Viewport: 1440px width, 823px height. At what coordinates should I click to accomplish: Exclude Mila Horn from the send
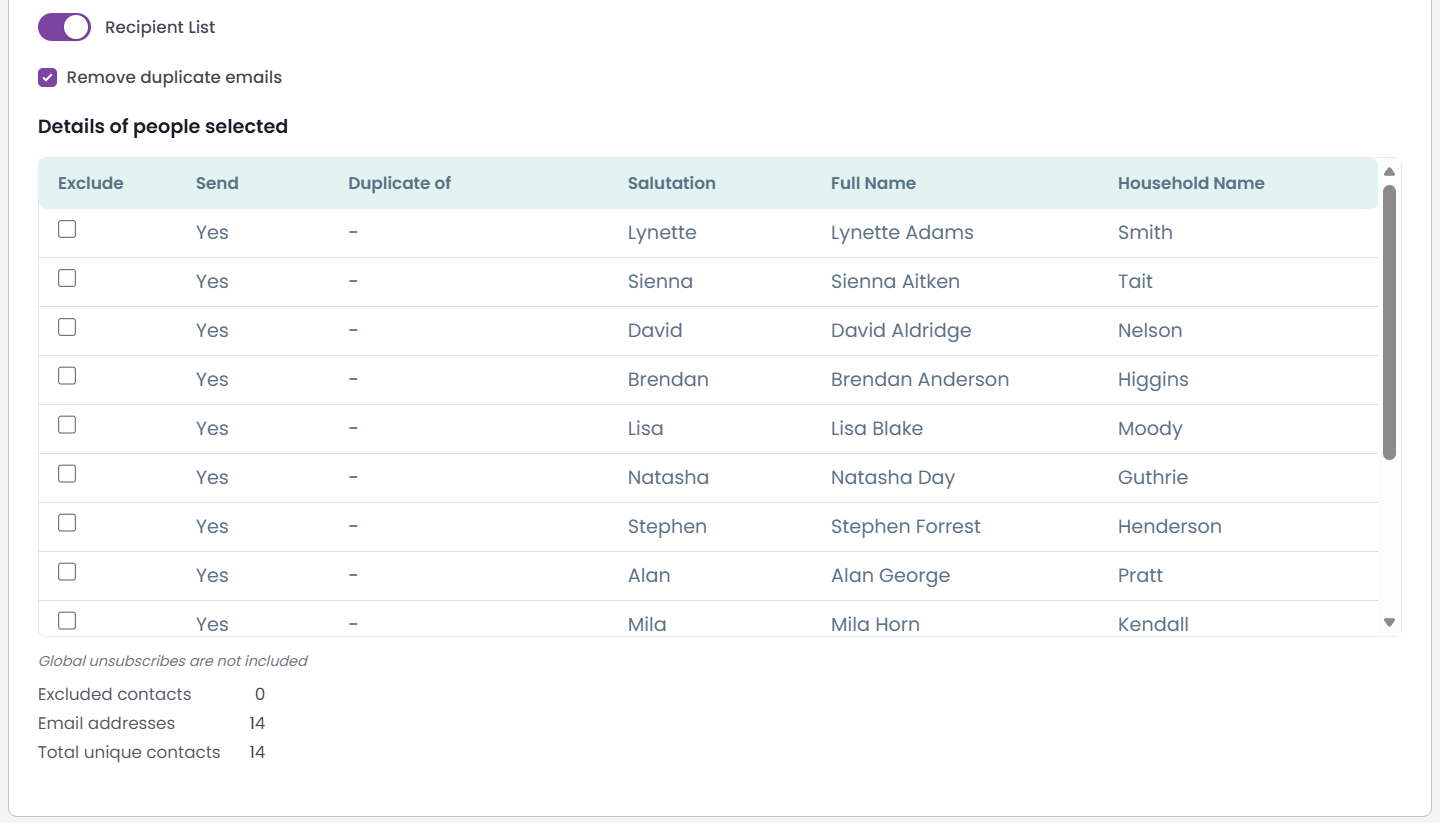click(67, 621)
